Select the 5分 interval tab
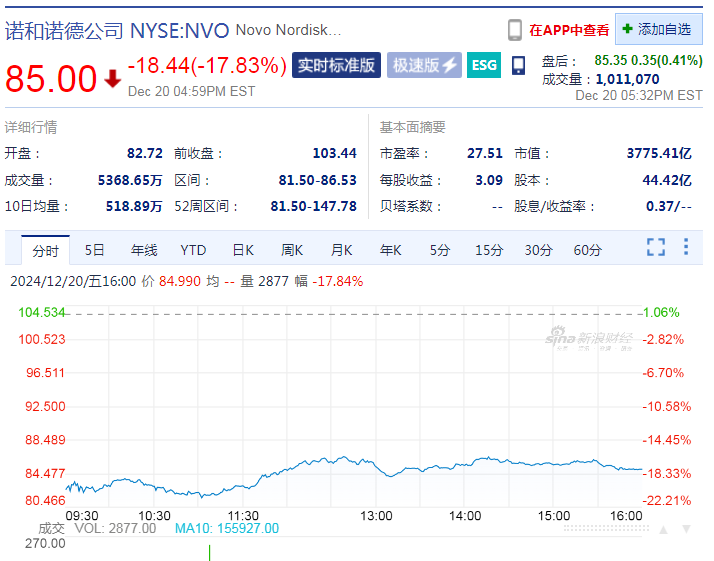714x561 pixels. click(x=440, y=250)
